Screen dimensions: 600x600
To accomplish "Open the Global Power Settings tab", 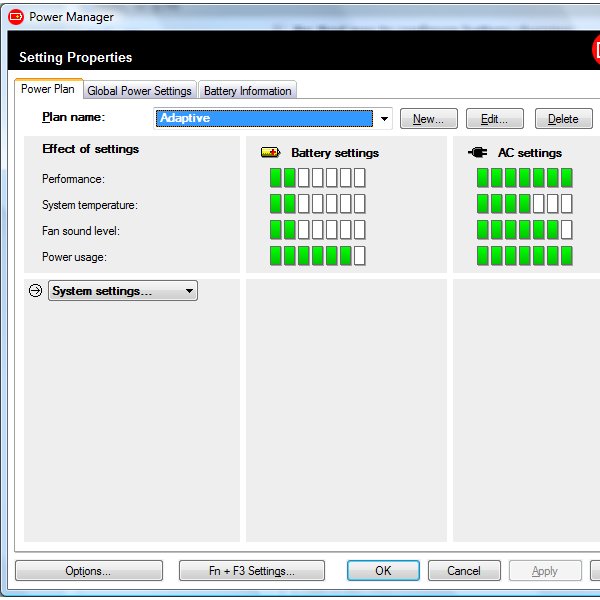I will point(140,91).
